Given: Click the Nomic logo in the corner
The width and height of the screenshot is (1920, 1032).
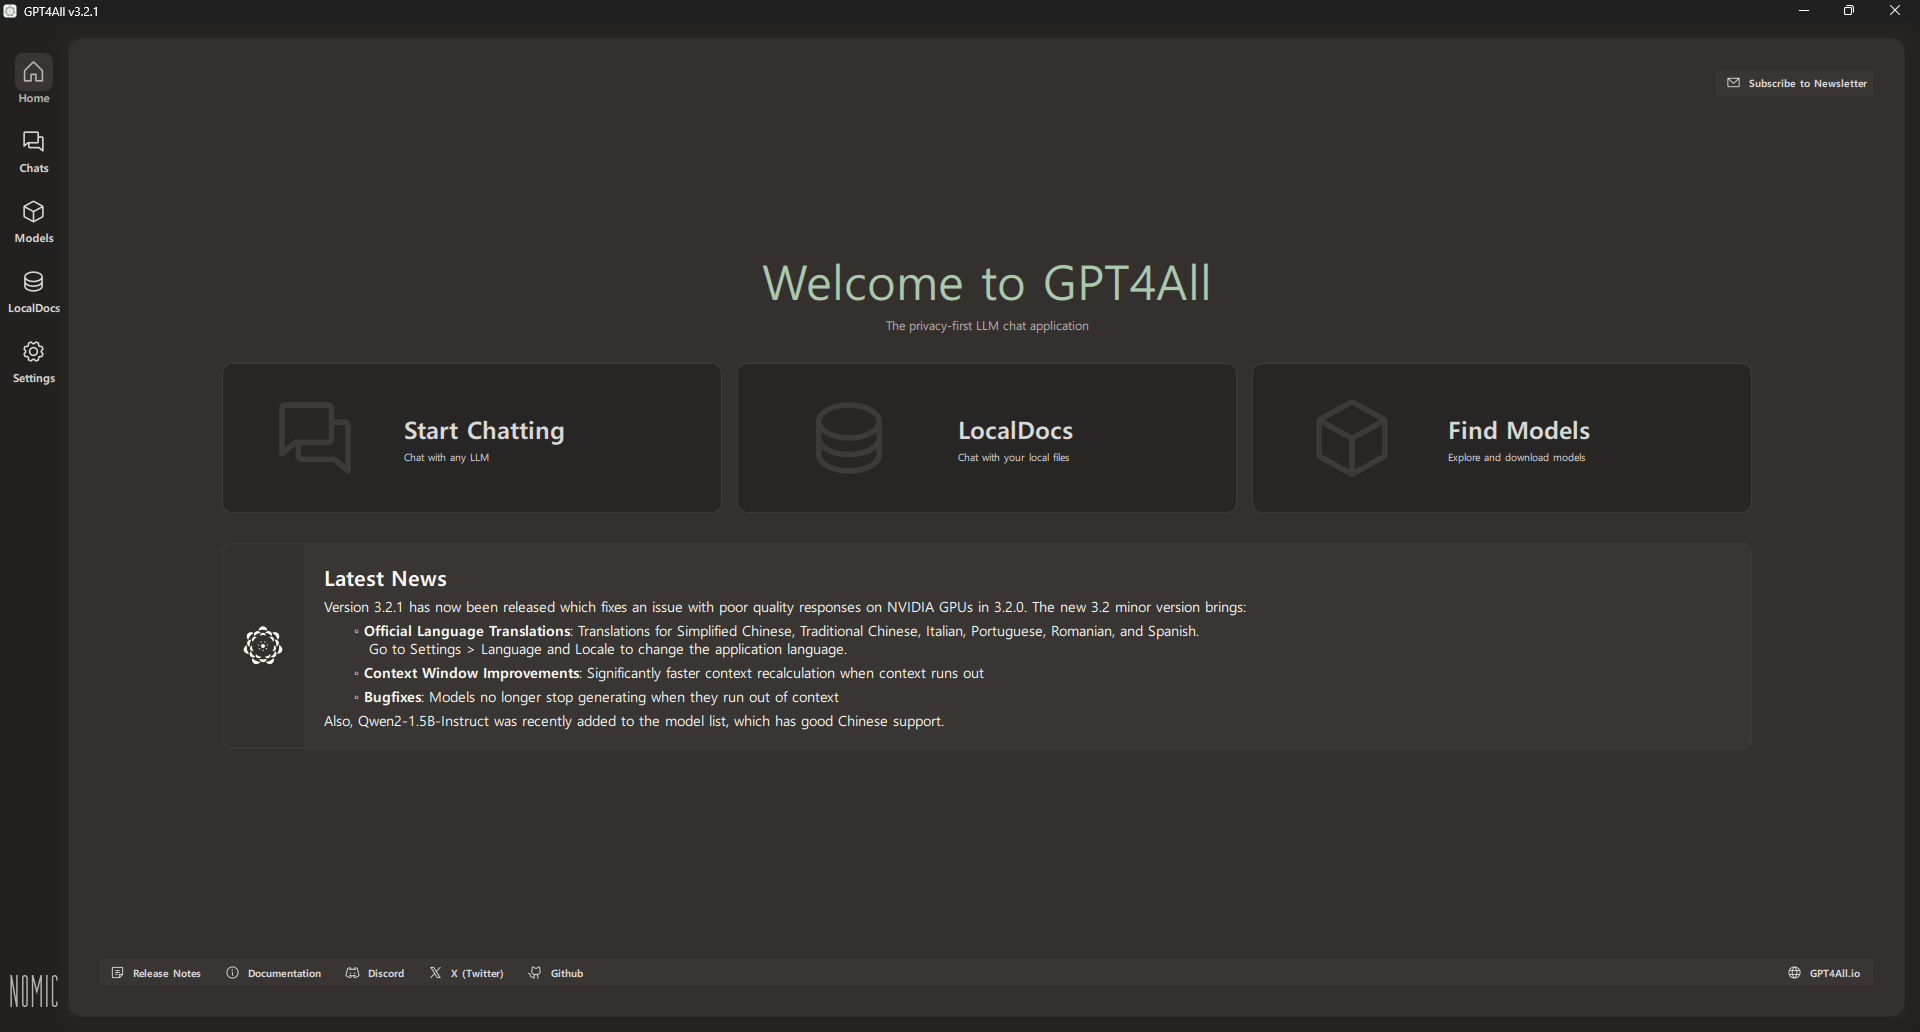Looking at the screenshot, I should pos(34,991).
